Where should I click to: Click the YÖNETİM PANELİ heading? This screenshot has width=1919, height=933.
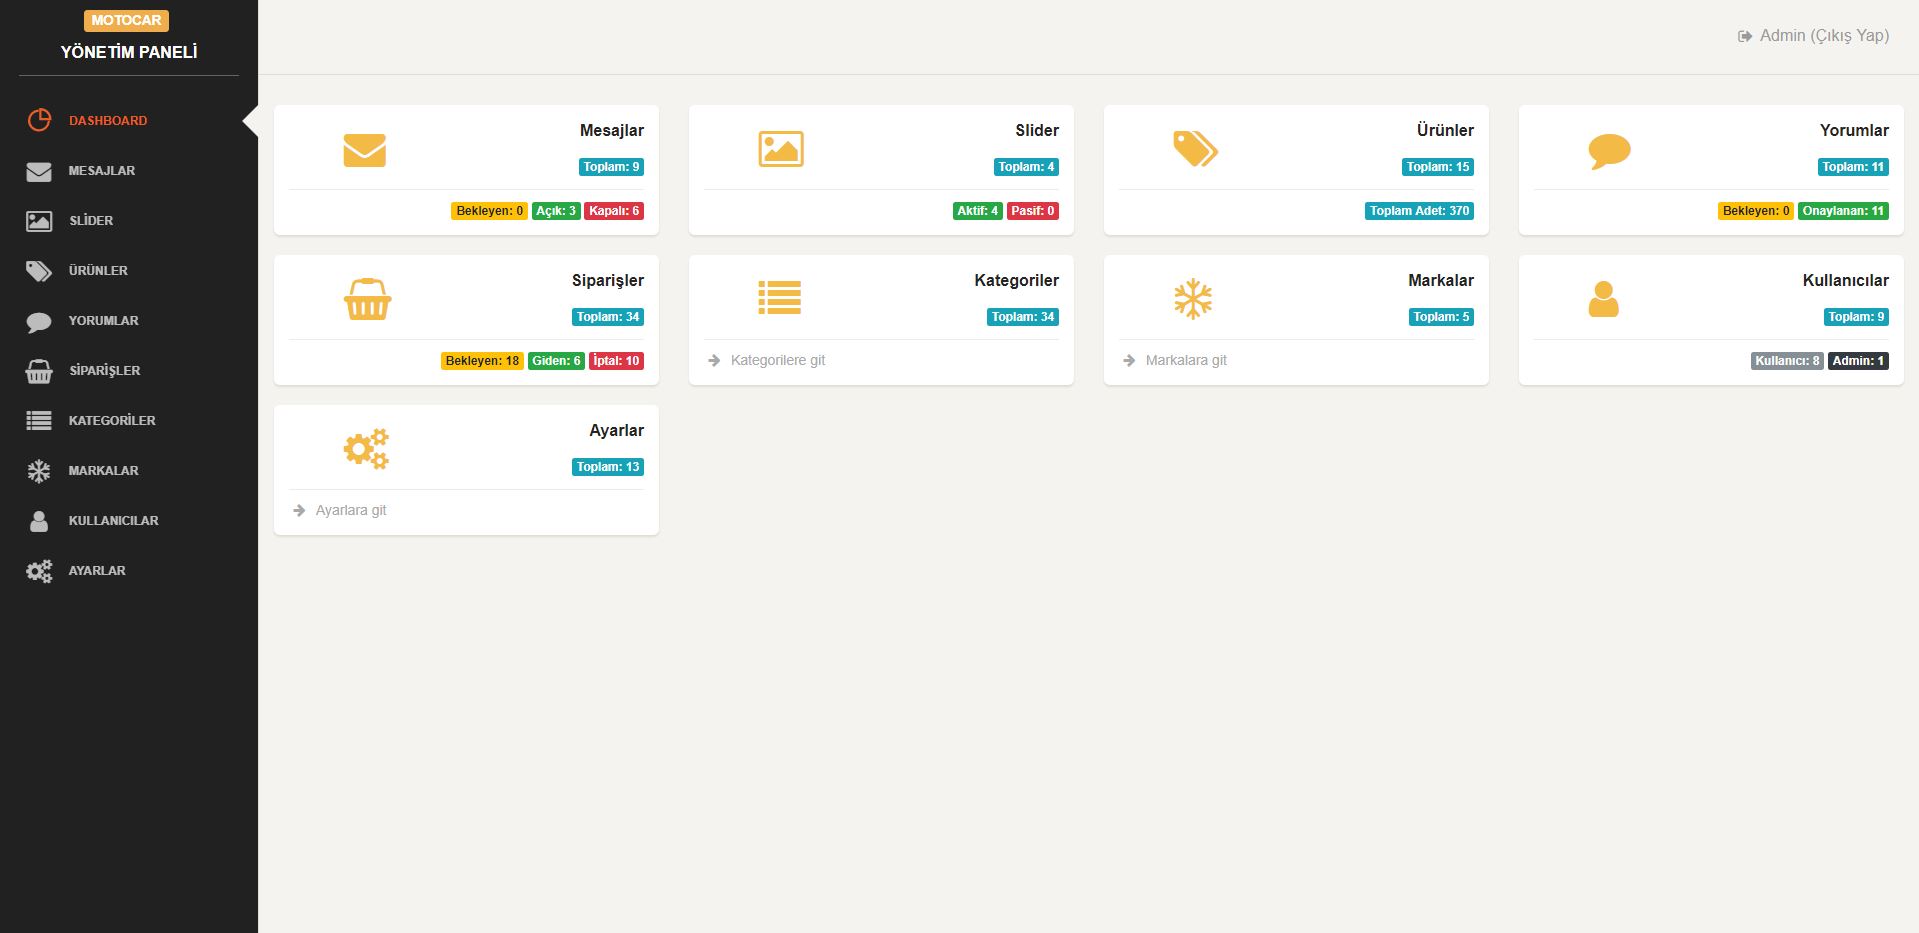click(x=129, y=52)
